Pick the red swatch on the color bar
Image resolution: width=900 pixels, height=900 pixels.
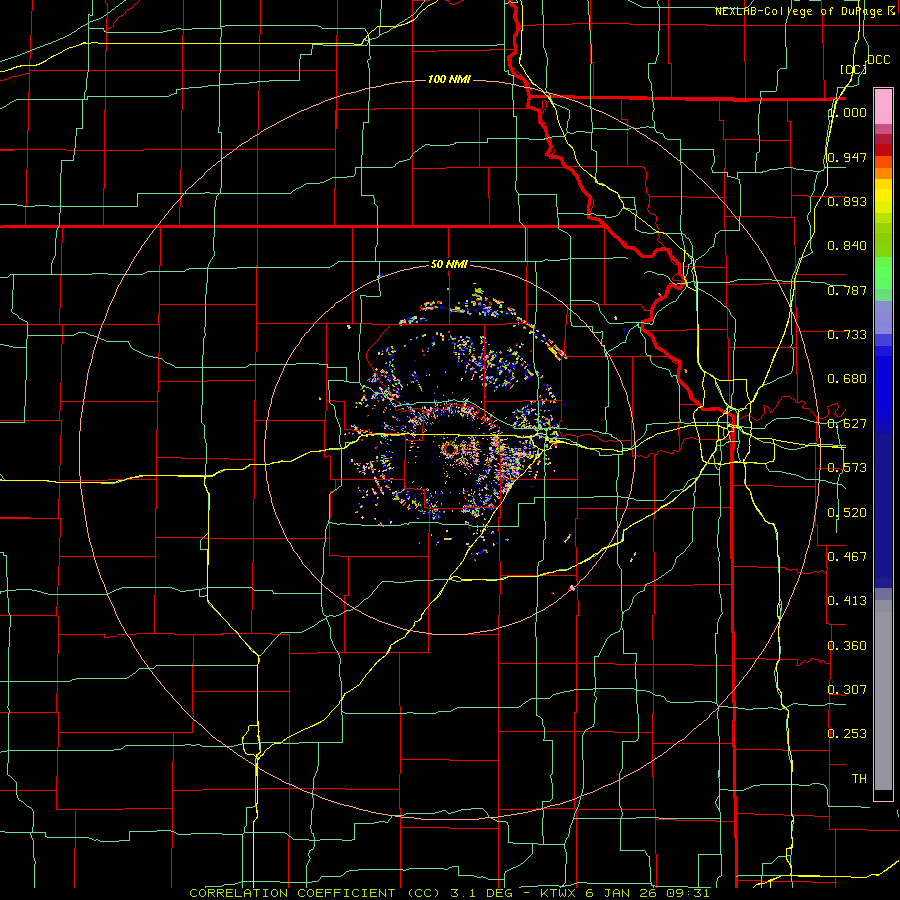[x=883, y=150]
